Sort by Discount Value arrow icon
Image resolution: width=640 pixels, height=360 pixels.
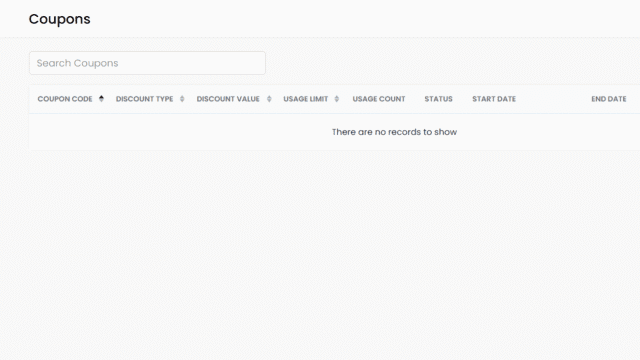tap(269, 99)
